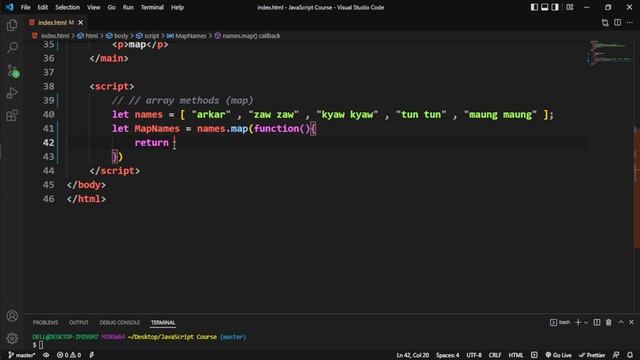
Task: Open the Explorer view in activity bar
Action: (12, 25)
